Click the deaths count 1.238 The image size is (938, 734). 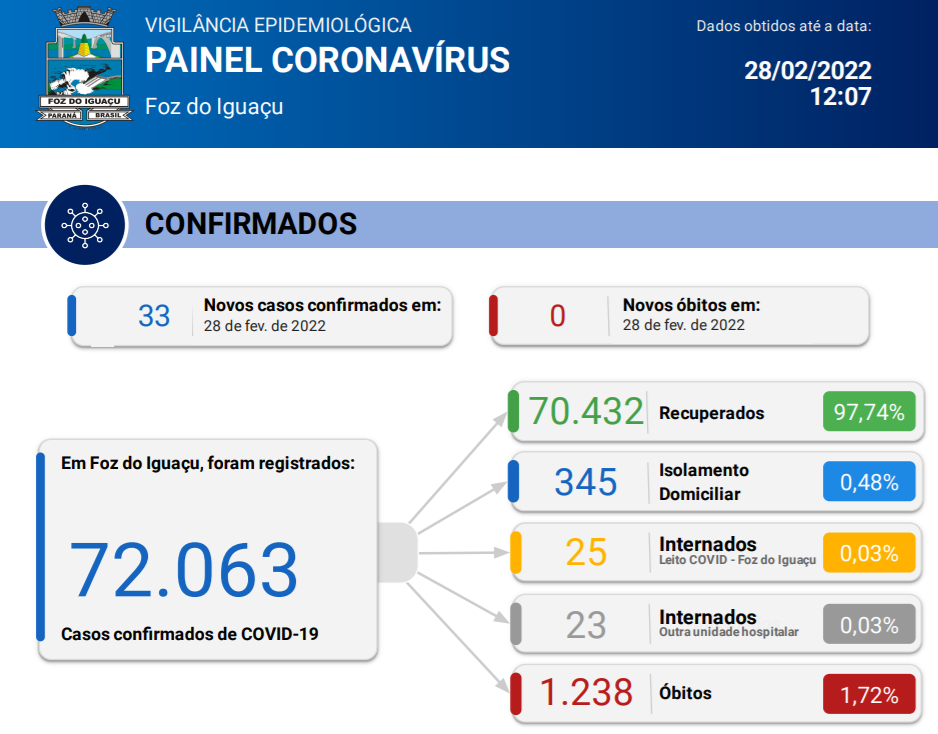[x=586, y=693]
